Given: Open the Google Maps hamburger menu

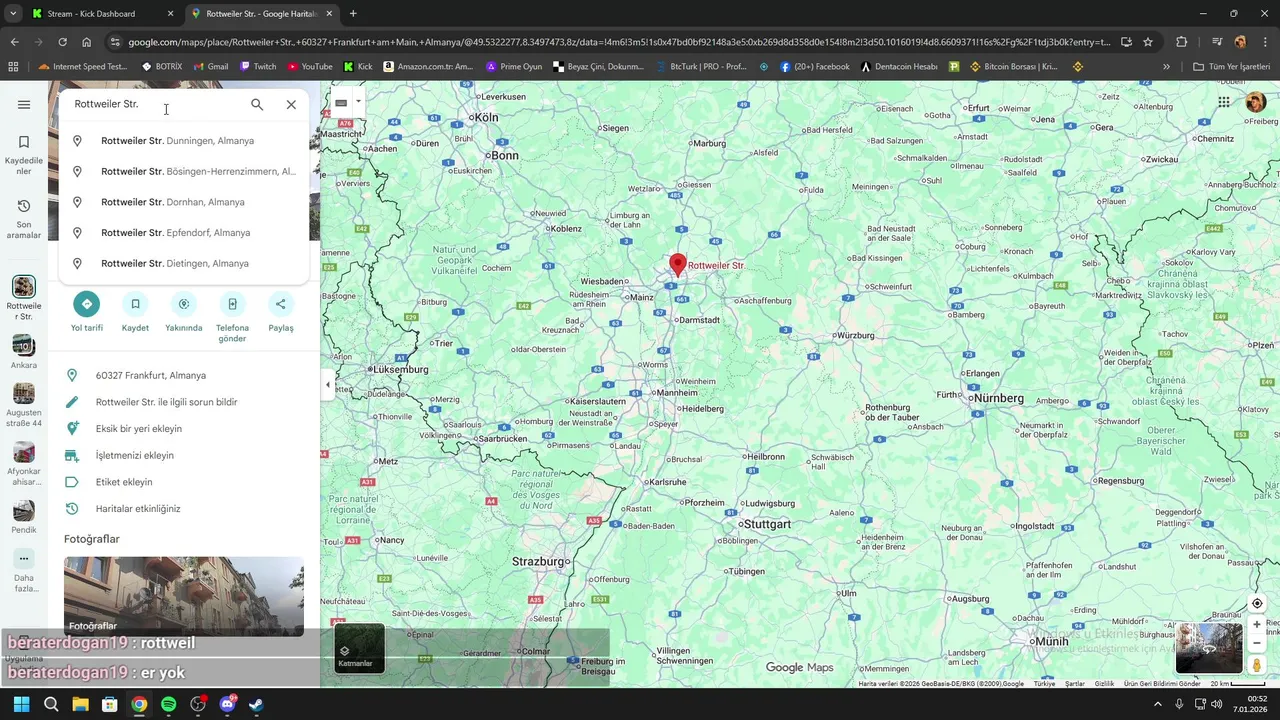Looking at the screenshot, I should pyautogui.click(x=24, y=104).
